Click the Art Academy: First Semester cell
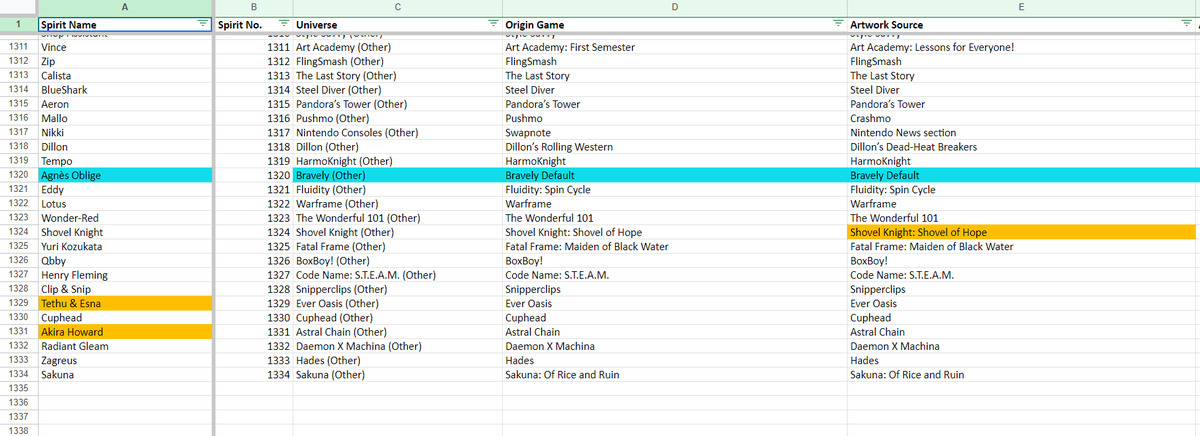 pyautogui.click(x=675, y=47)
